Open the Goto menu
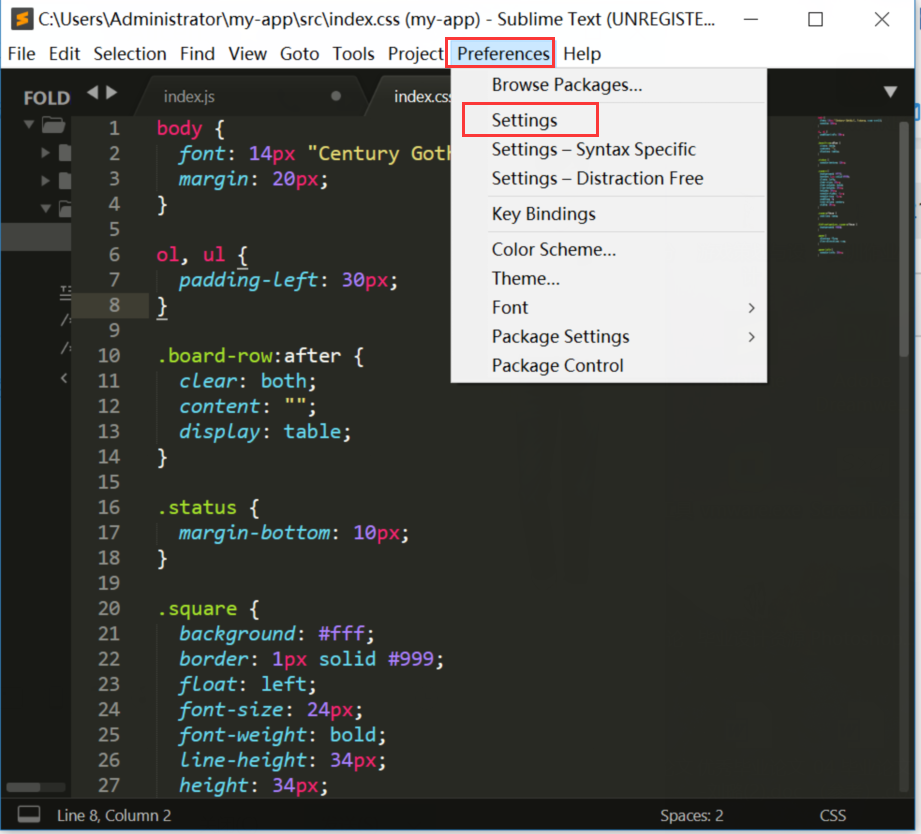Image resolution: width=921 pixels, height=834 pixels. [300, 53]
